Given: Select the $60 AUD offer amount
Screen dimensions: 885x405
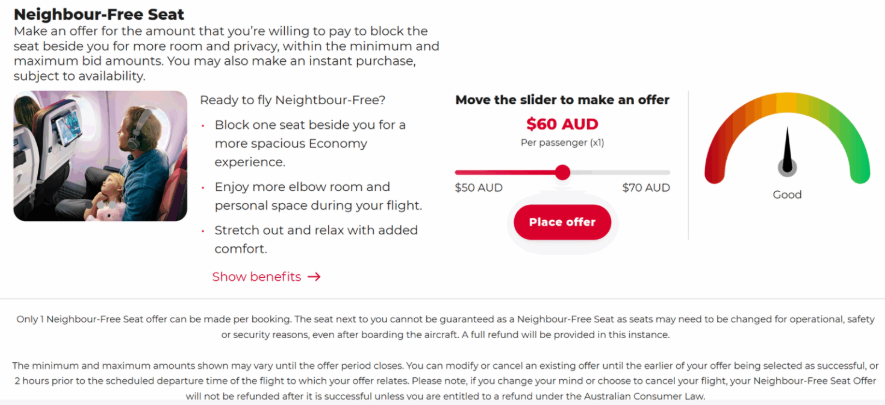Looking at the screenshot, I should click(562, 125).
